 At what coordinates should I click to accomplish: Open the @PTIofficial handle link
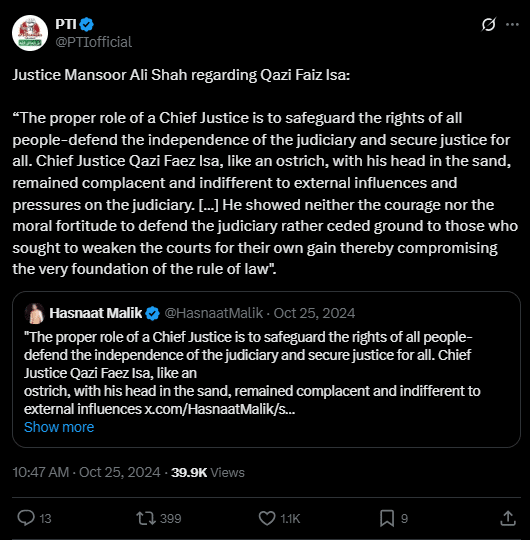[x=94, y=42]
